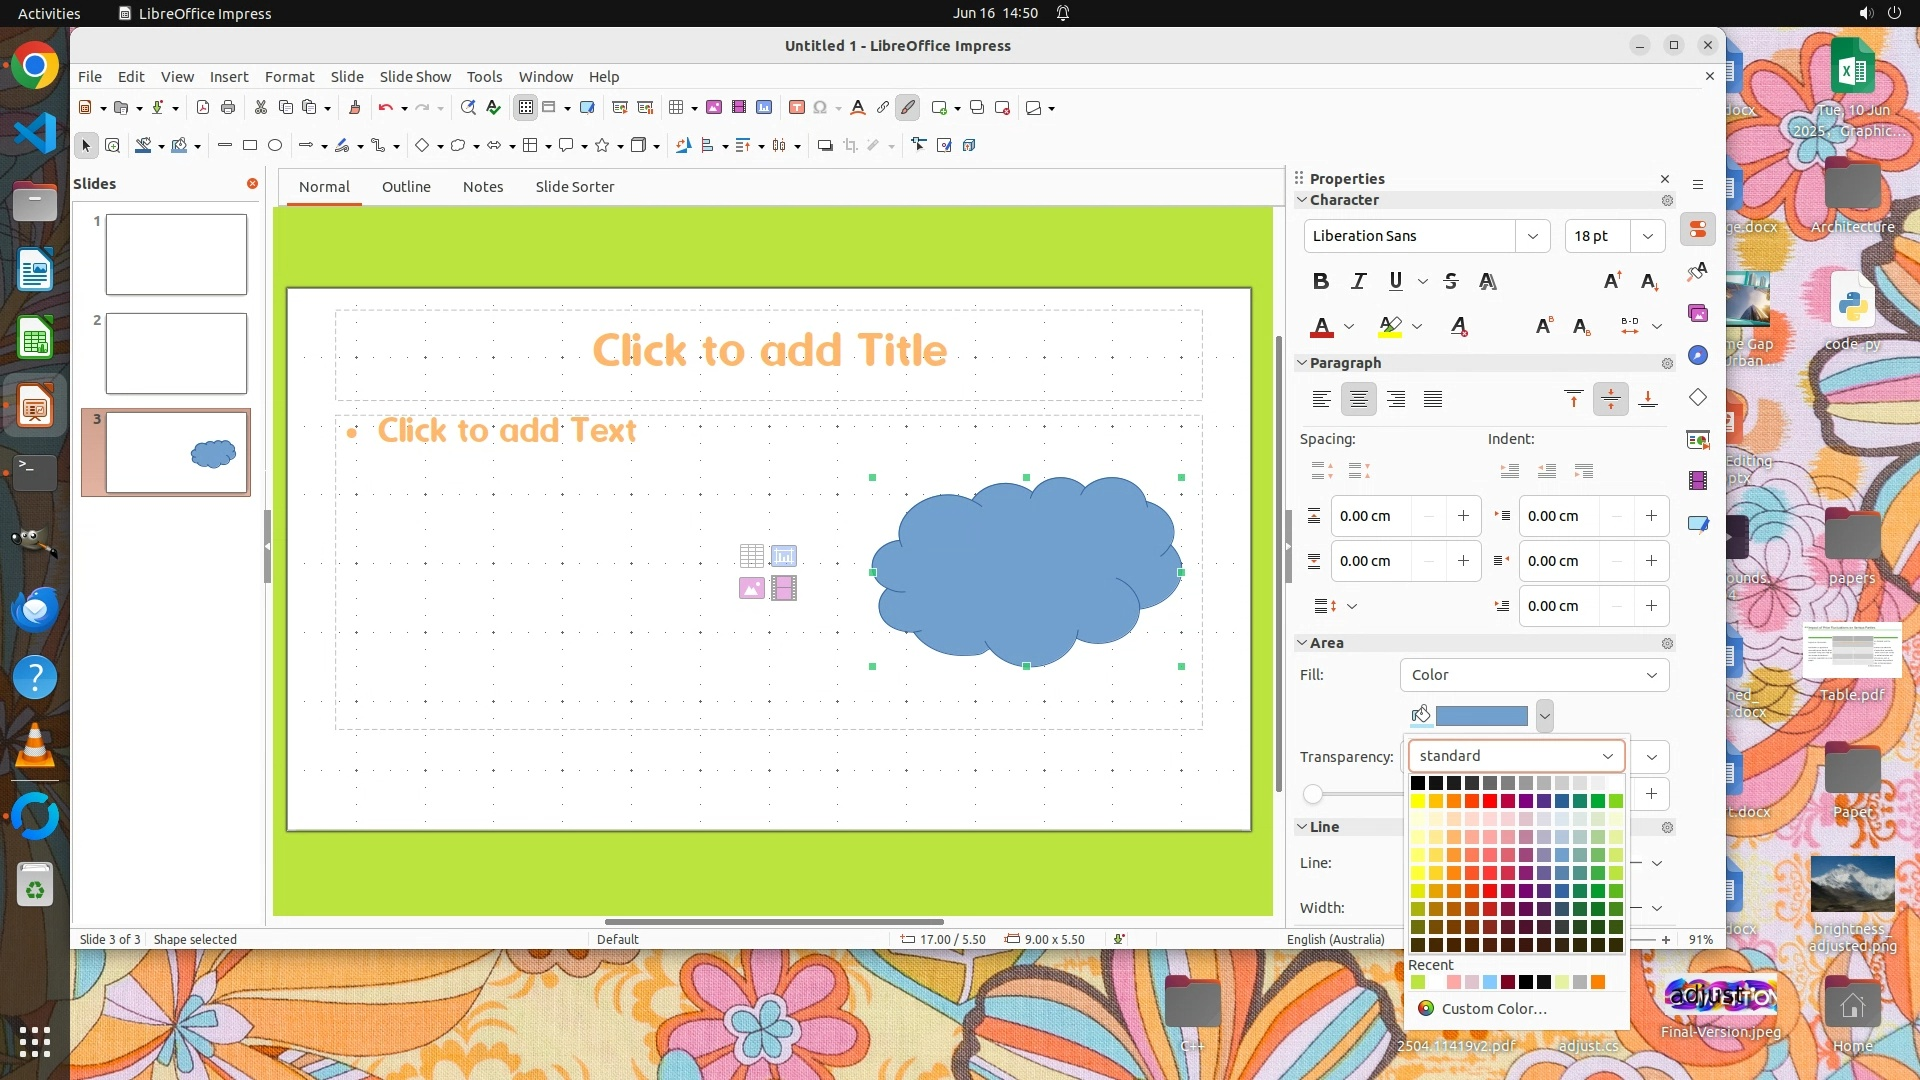The height and width of the screenshot is (1080, 1920).
Task: Select the red swatch in the palette
Action: pos(1490,801)
